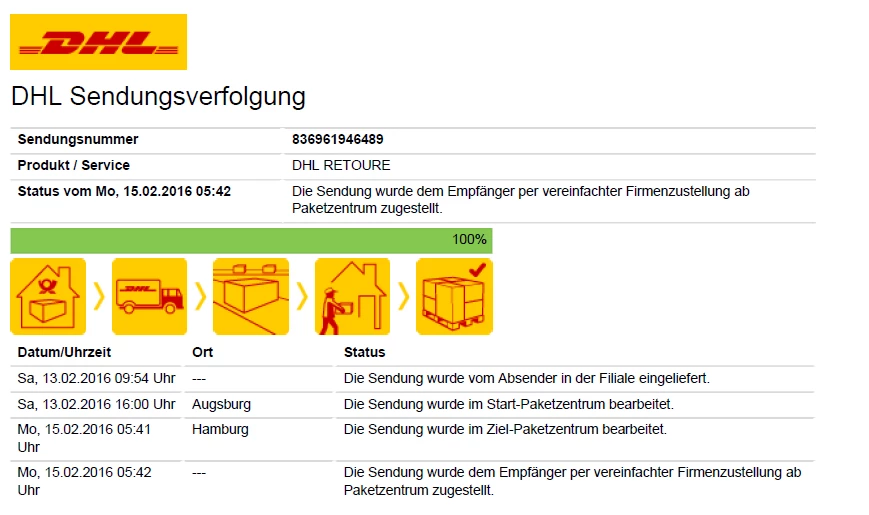Click the Ziel-Paketzentrum bearbeitet status text
The image size is (869, 515).
[505, 430]
